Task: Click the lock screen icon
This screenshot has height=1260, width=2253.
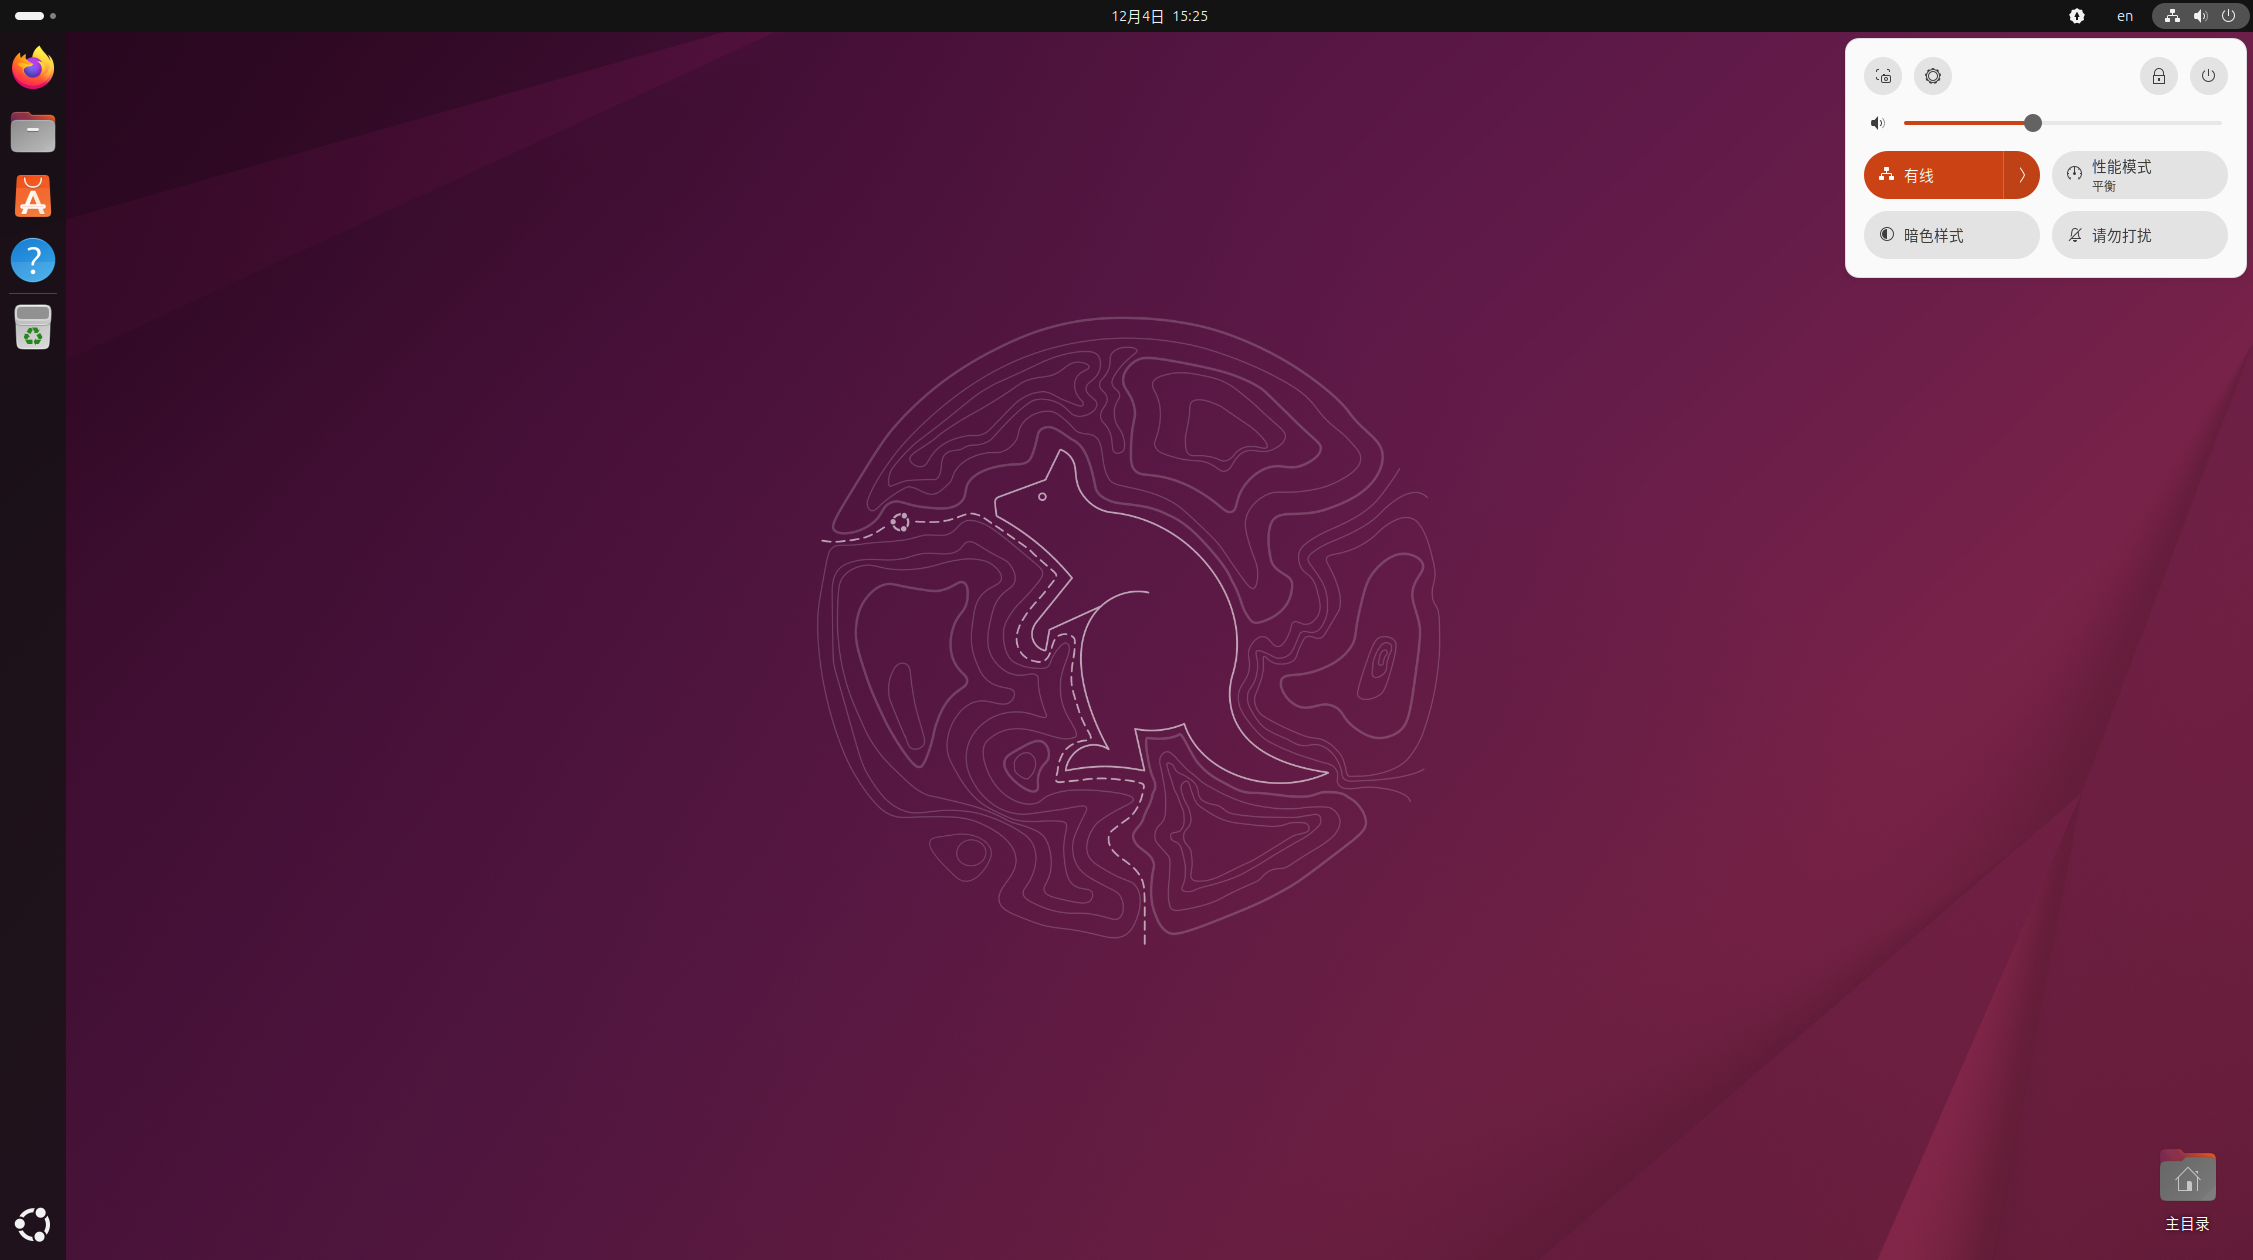Action: (x=2159, y=76)
